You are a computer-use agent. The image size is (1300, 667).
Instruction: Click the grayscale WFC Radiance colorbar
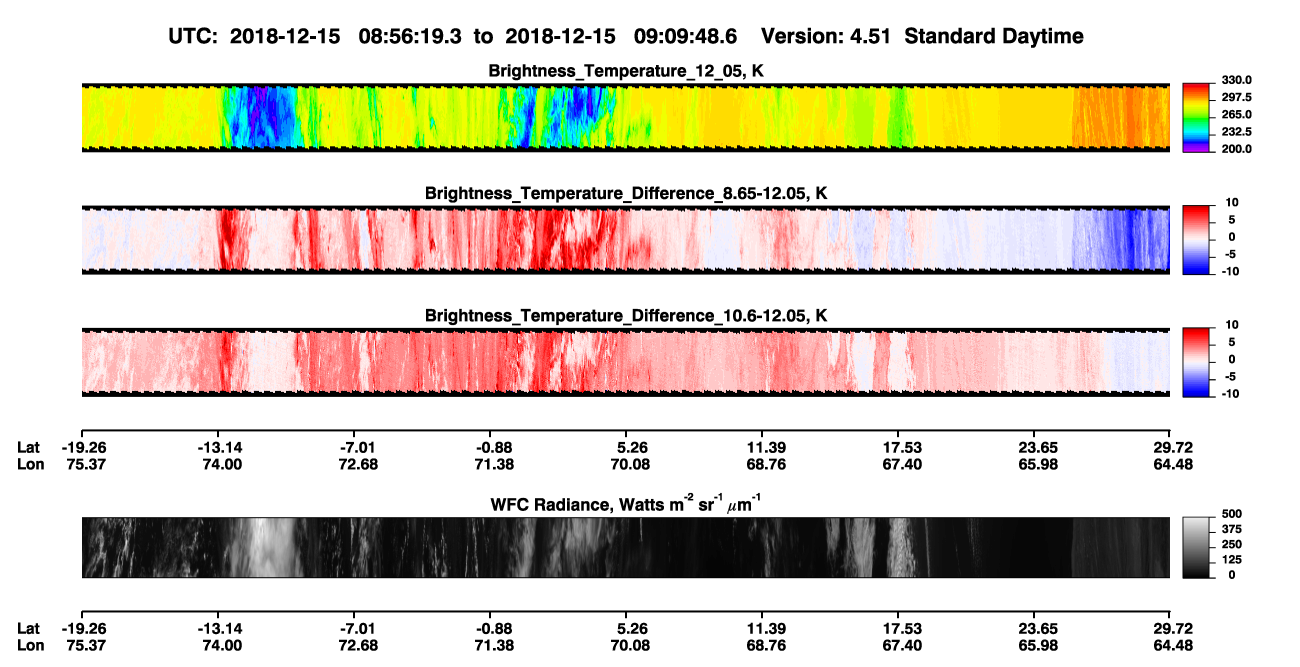(x=1196, y=547)
